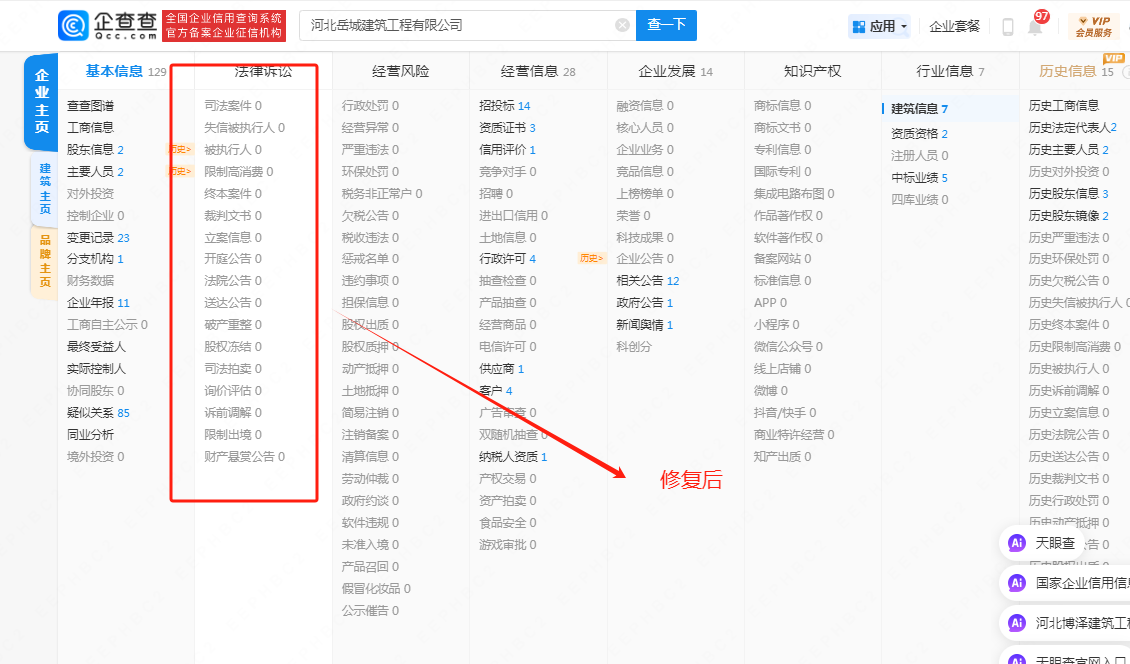Click the Qcc 企查查 logo
The width and height of the screenshot is (1130, 664).
(x=107, y=26)
